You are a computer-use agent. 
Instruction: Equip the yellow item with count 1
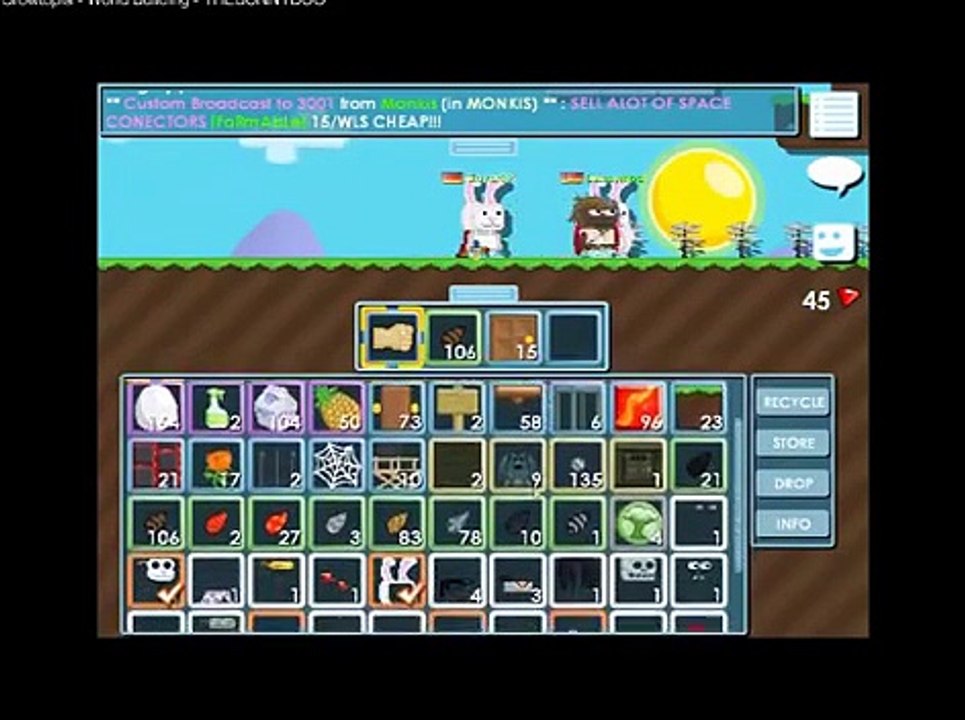click(x=277, y=580)
